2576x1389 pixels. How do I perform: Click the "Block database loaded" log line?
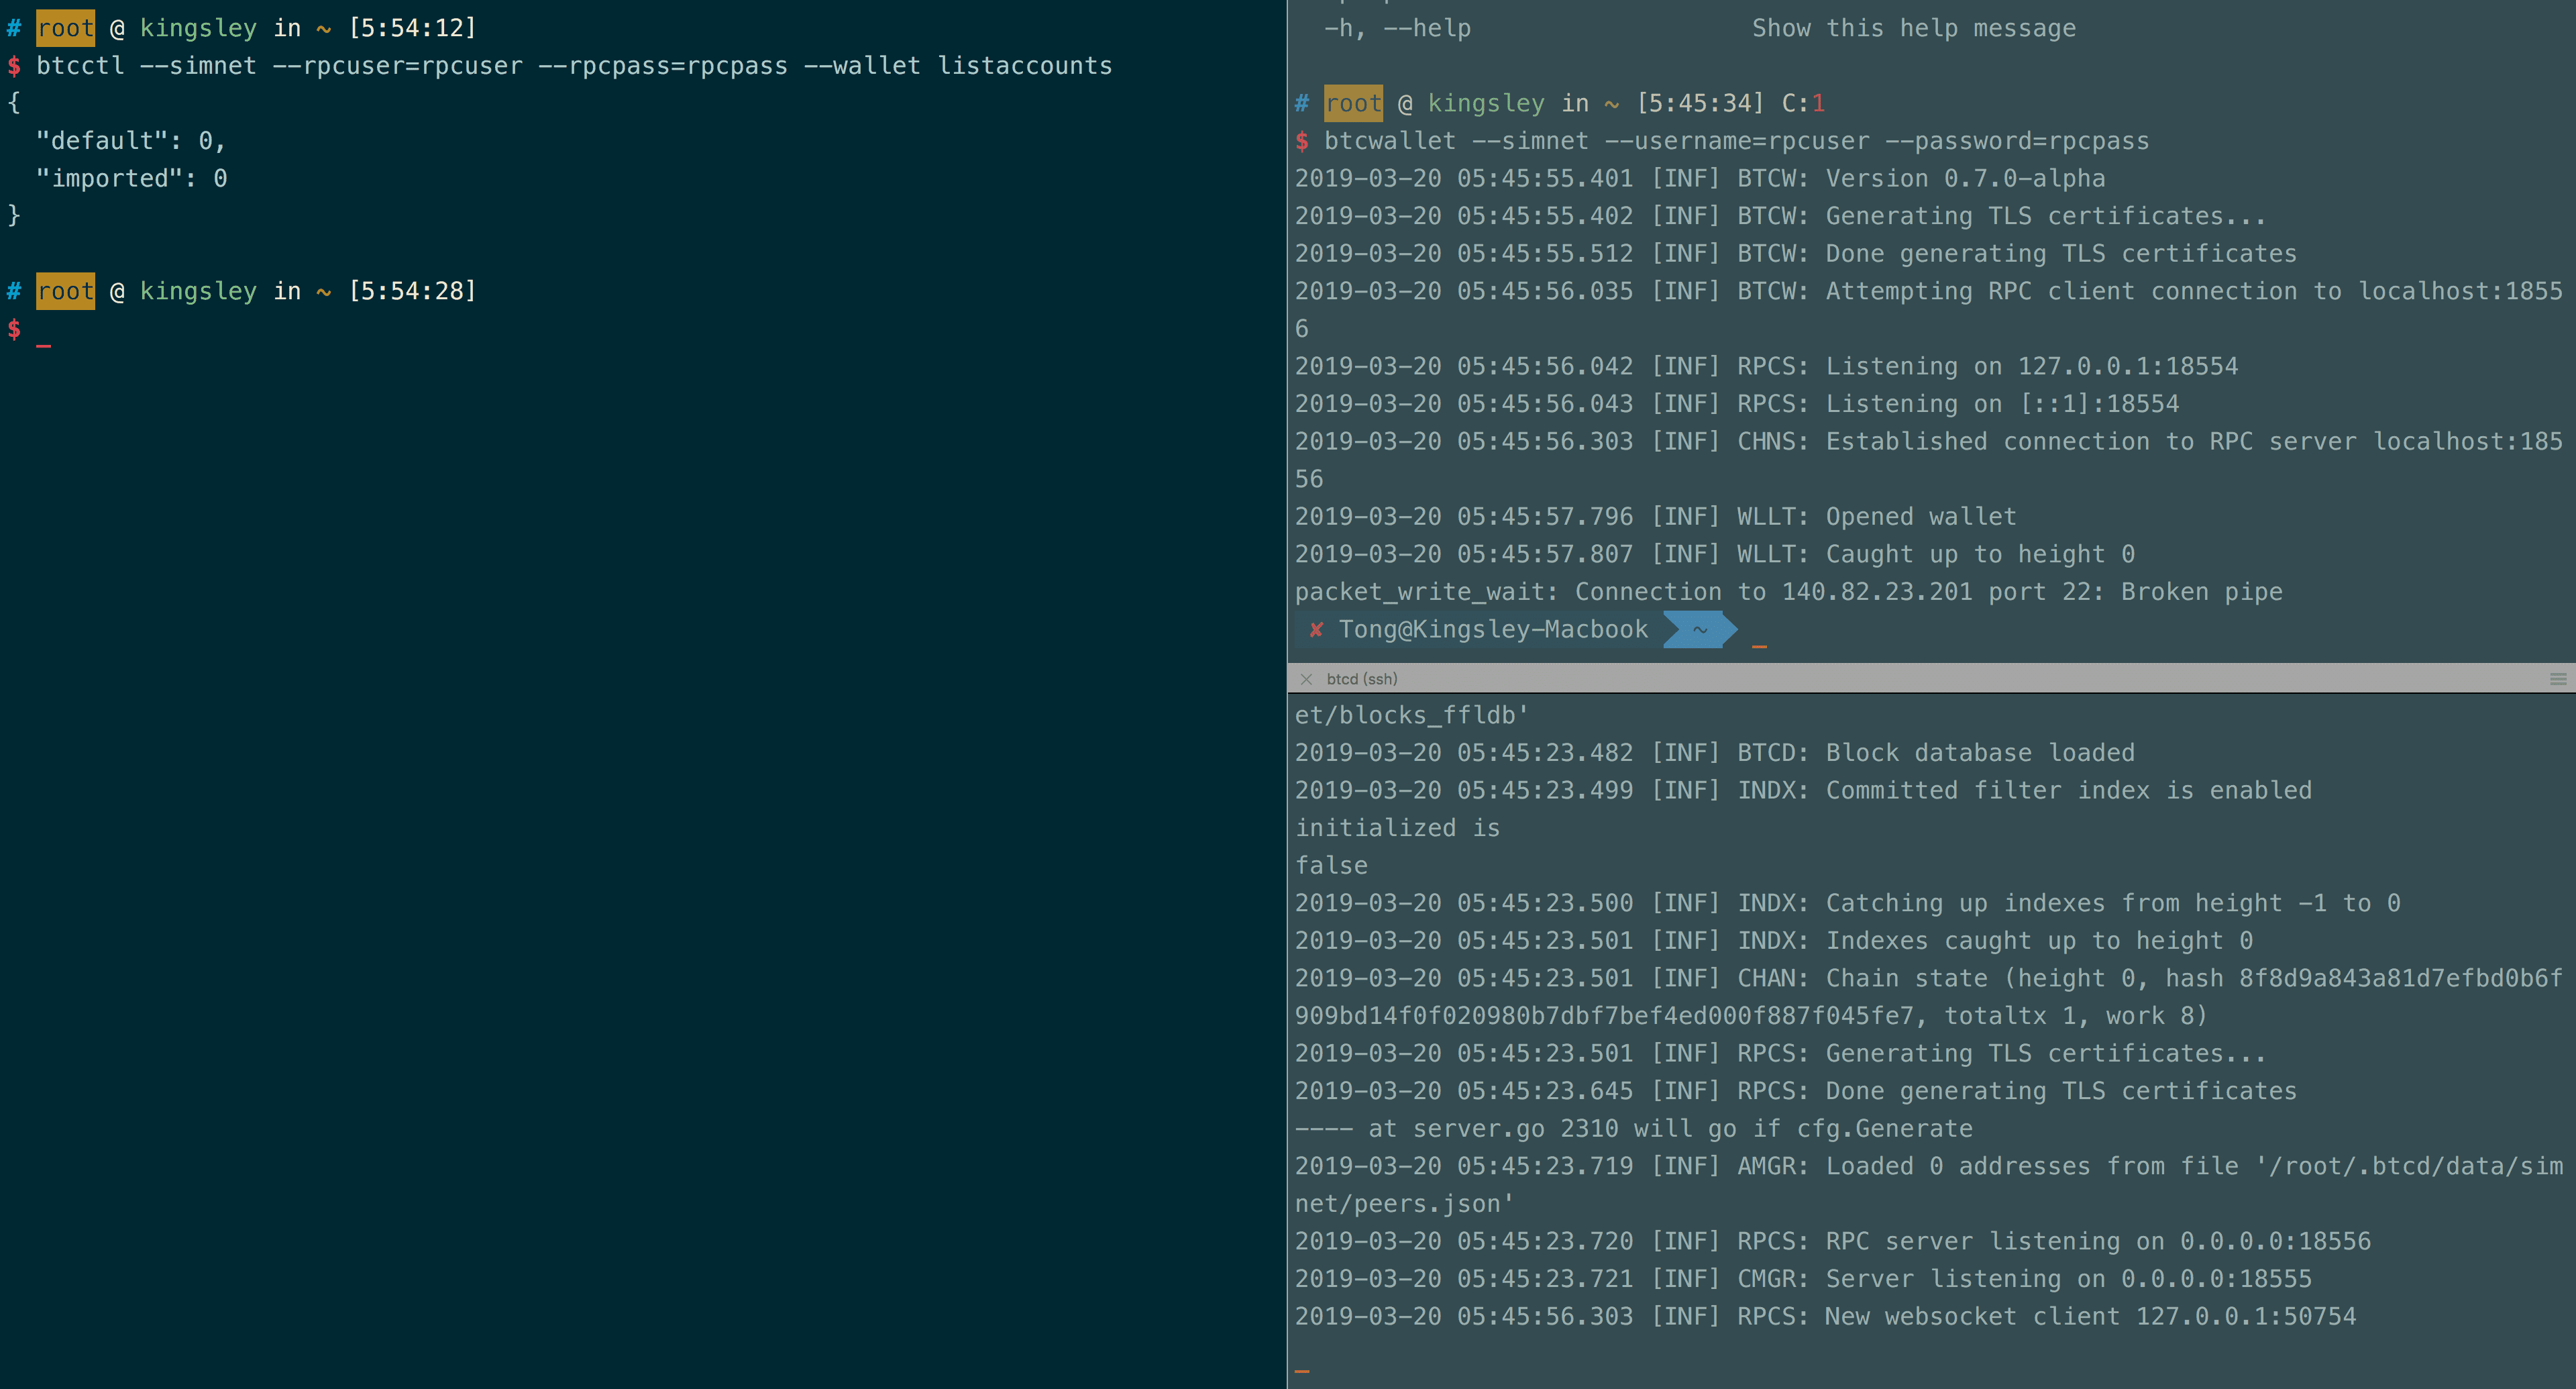click(x=1714, y=753)
